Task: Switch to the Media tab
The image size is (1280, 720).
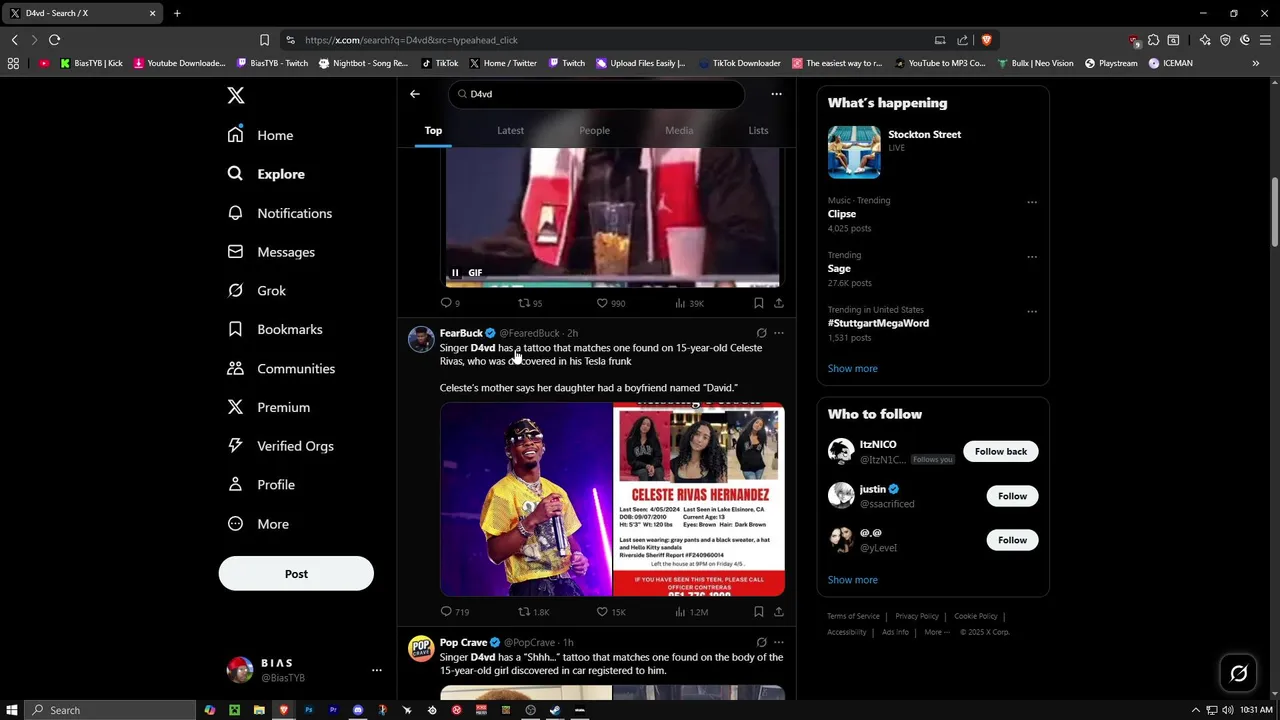Action: (679, 130)
